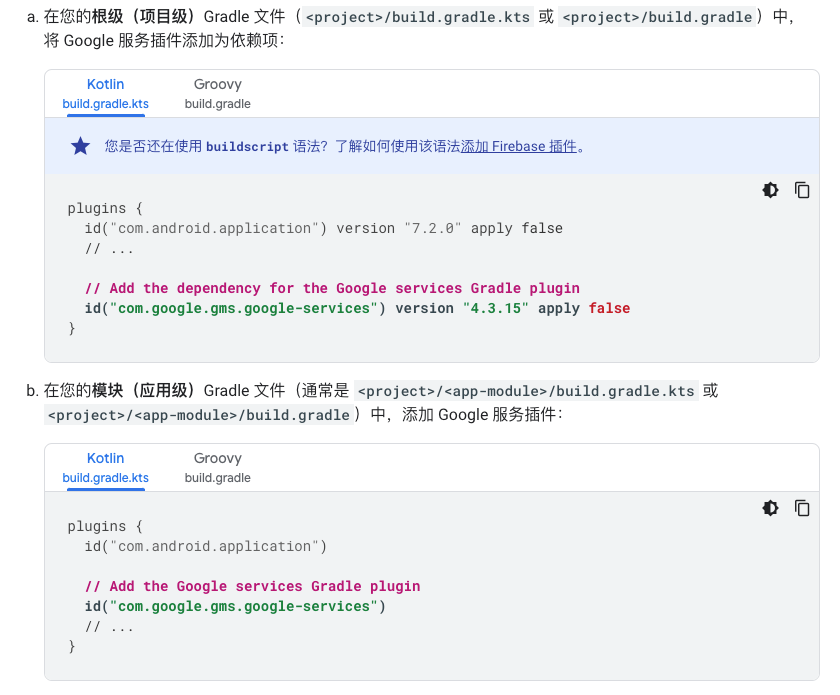
Task: Click the buildscript keyword in the note
Action: pyautogui.click(x=248, y=146)
